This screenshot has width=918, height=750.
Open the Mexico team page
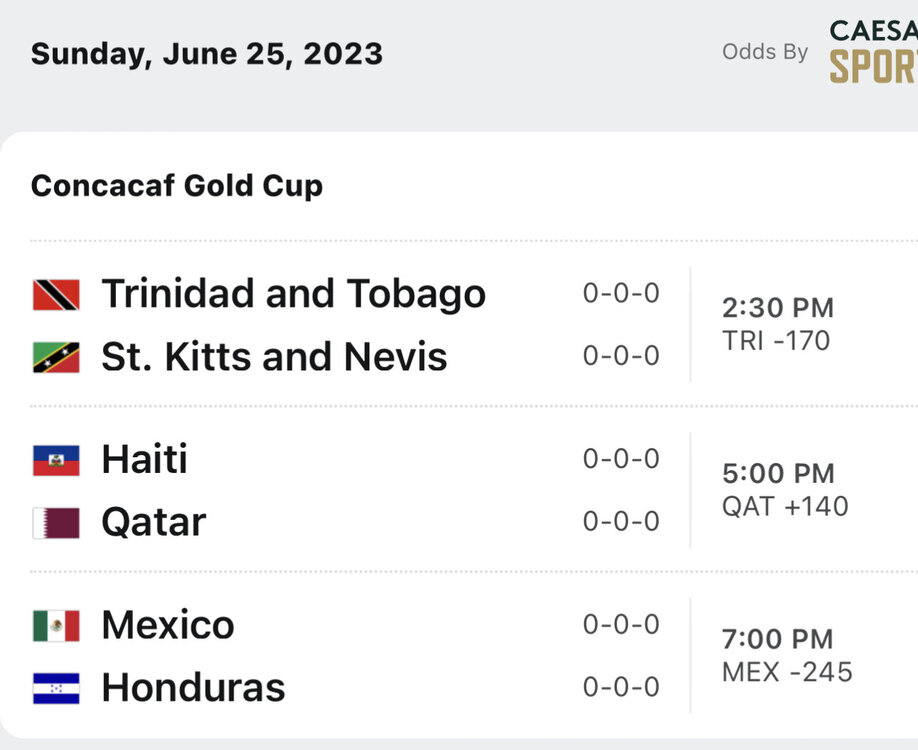[167, 626]
